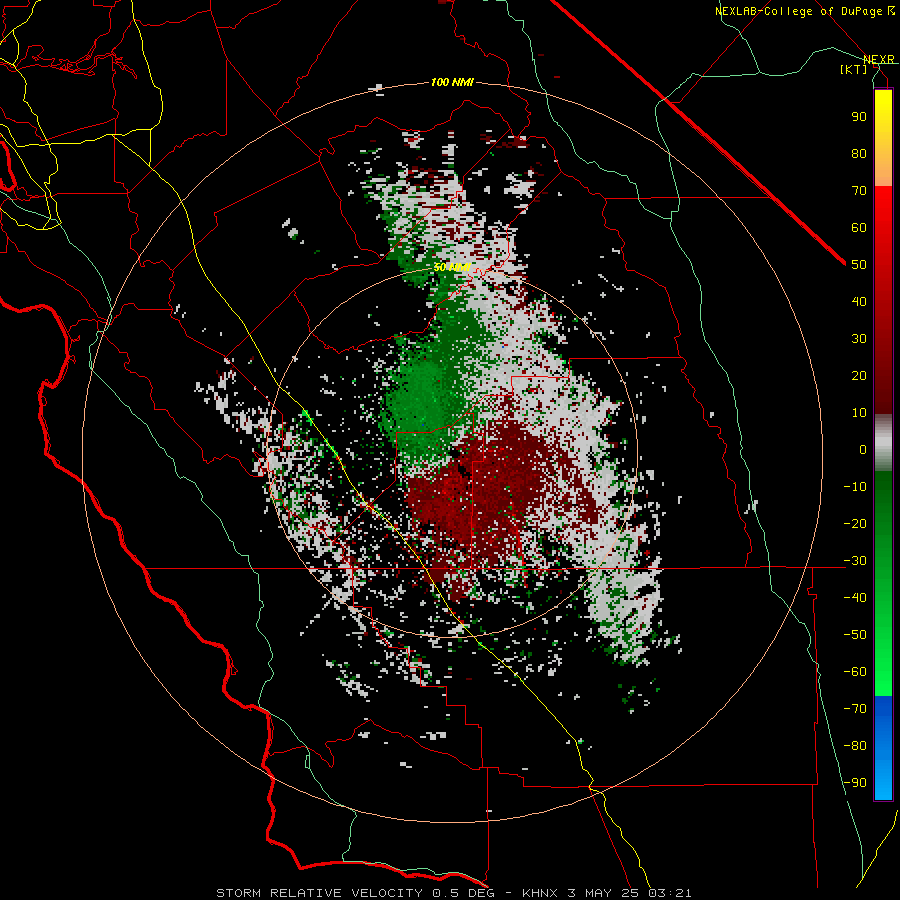This screenshot has width=900, height=900.
Task: Click the NEXLAB-College of DuPage watermark text
Action: coord(806,11)
